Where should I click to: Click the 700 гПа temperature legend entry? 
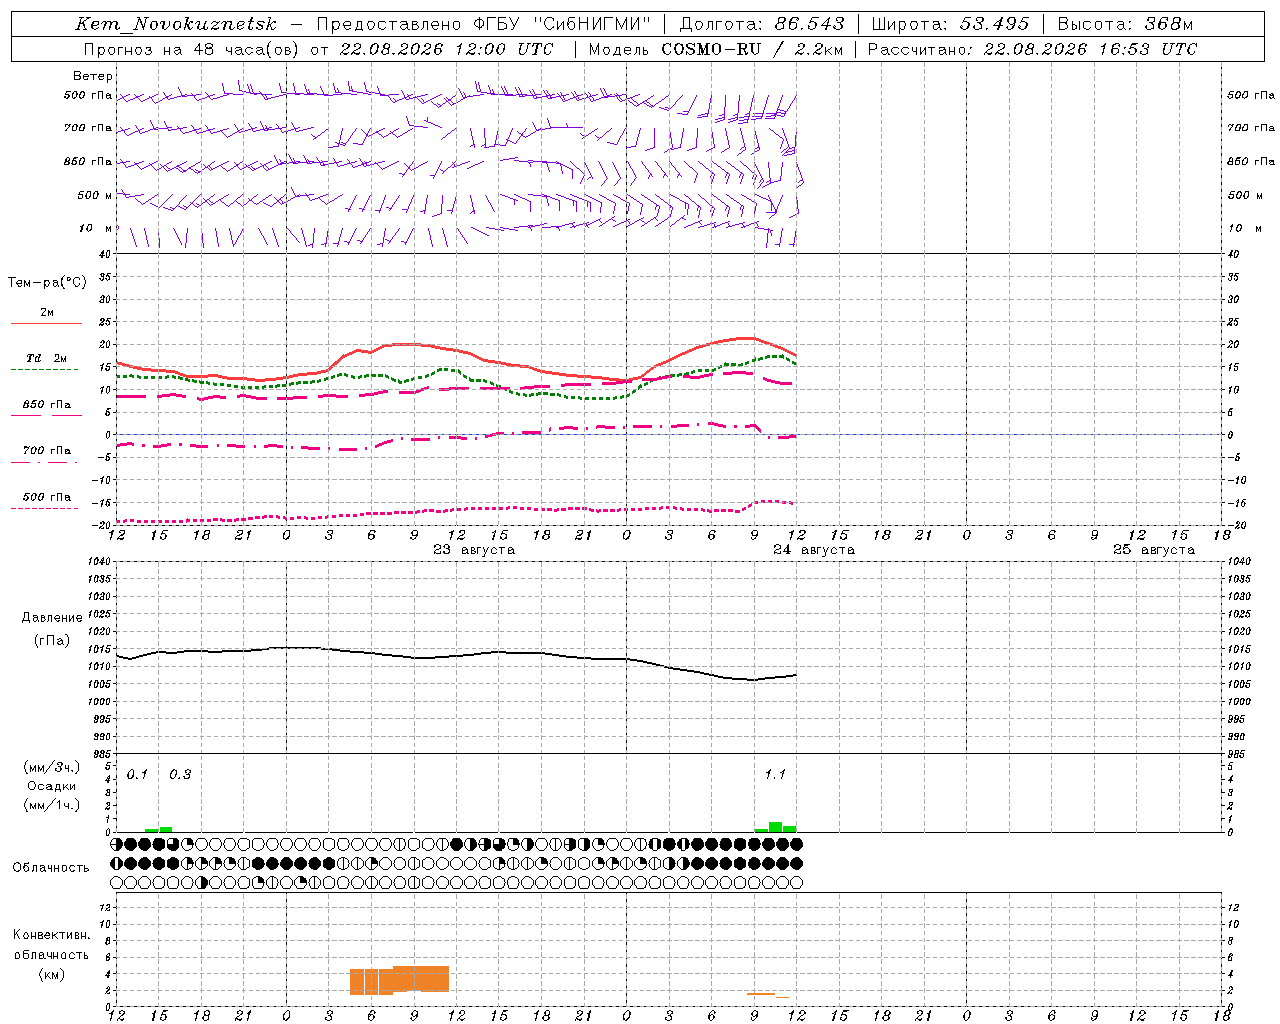tap(46, 455)
